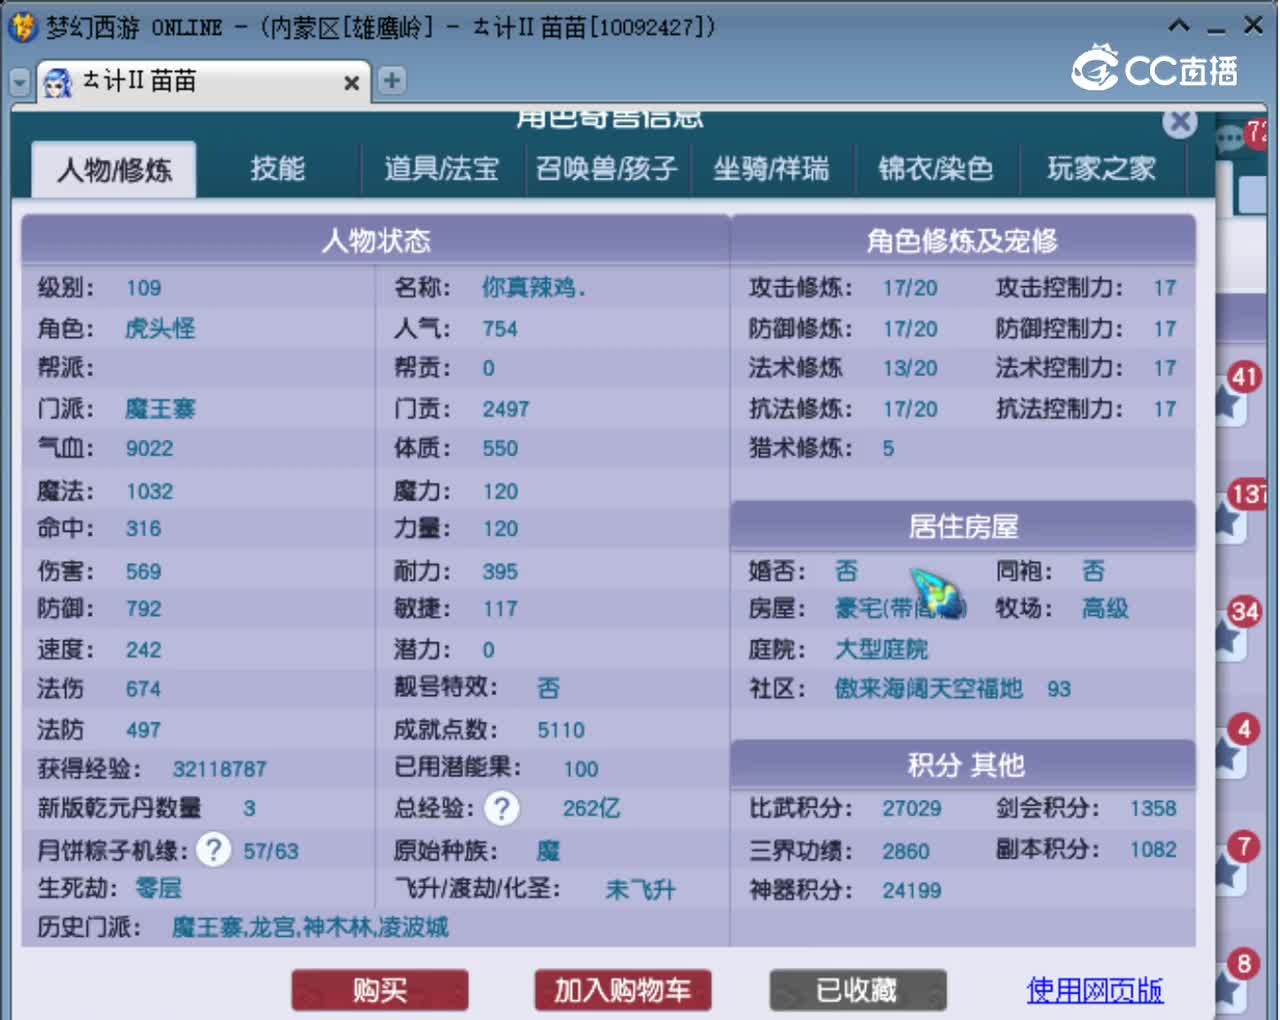Click the character name 你真辣鸡.
Viewport: 1280px width, 1020px height.
pyautogui.click(x=533, y=288)
